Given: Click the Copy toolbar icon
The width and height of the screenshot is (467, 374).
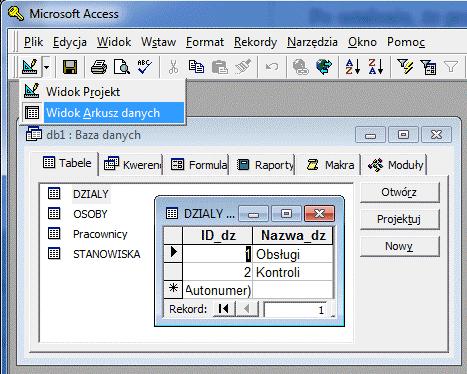Looking at the screenshot, I should [x=196, y=67].
